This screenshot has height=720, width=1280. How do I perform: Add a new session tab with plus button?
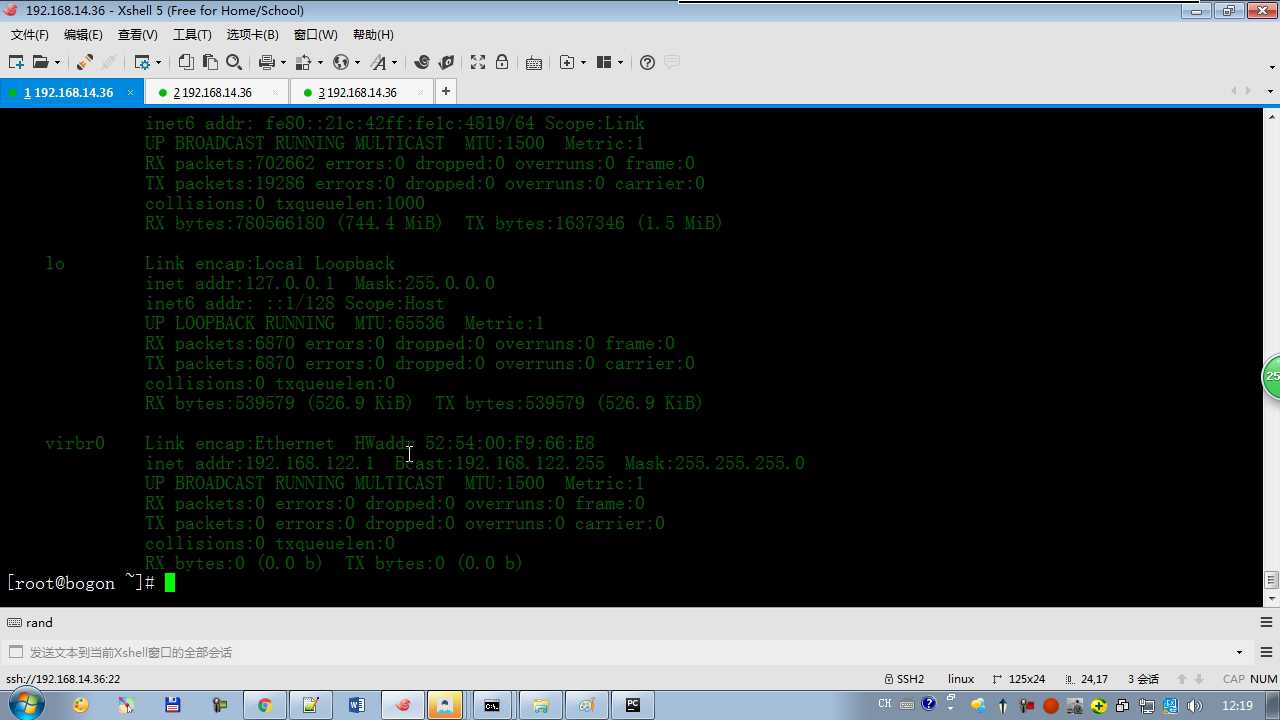tap(445, 91)
